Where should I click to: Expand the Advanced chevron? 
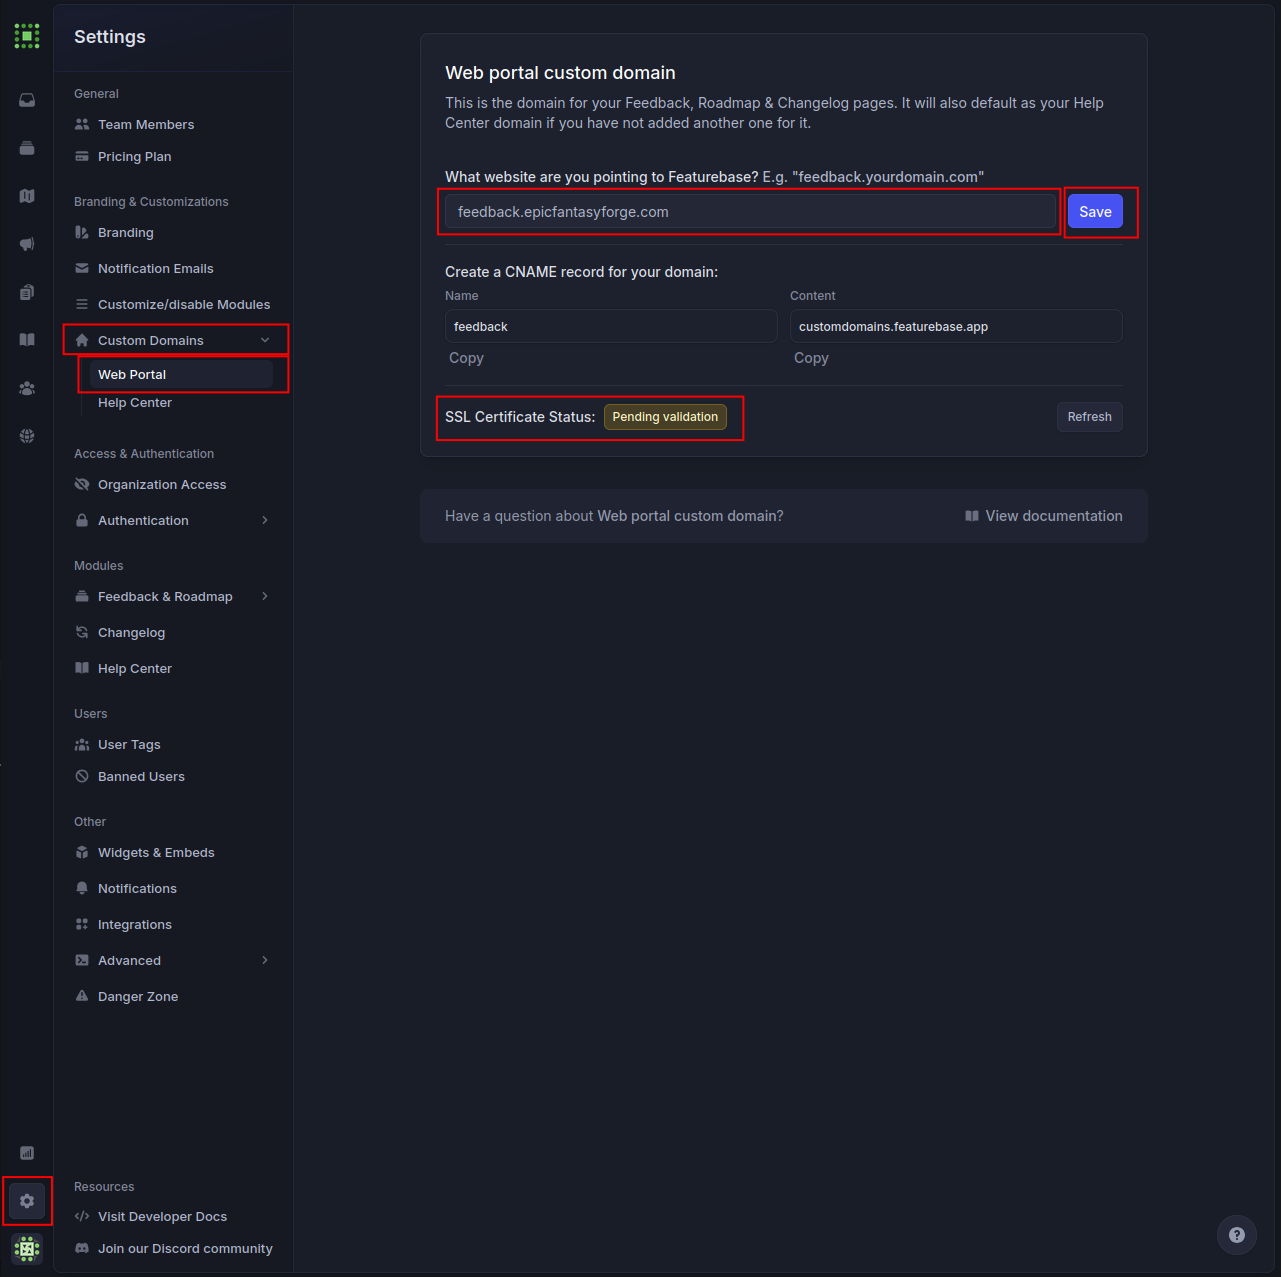[265, 960]
